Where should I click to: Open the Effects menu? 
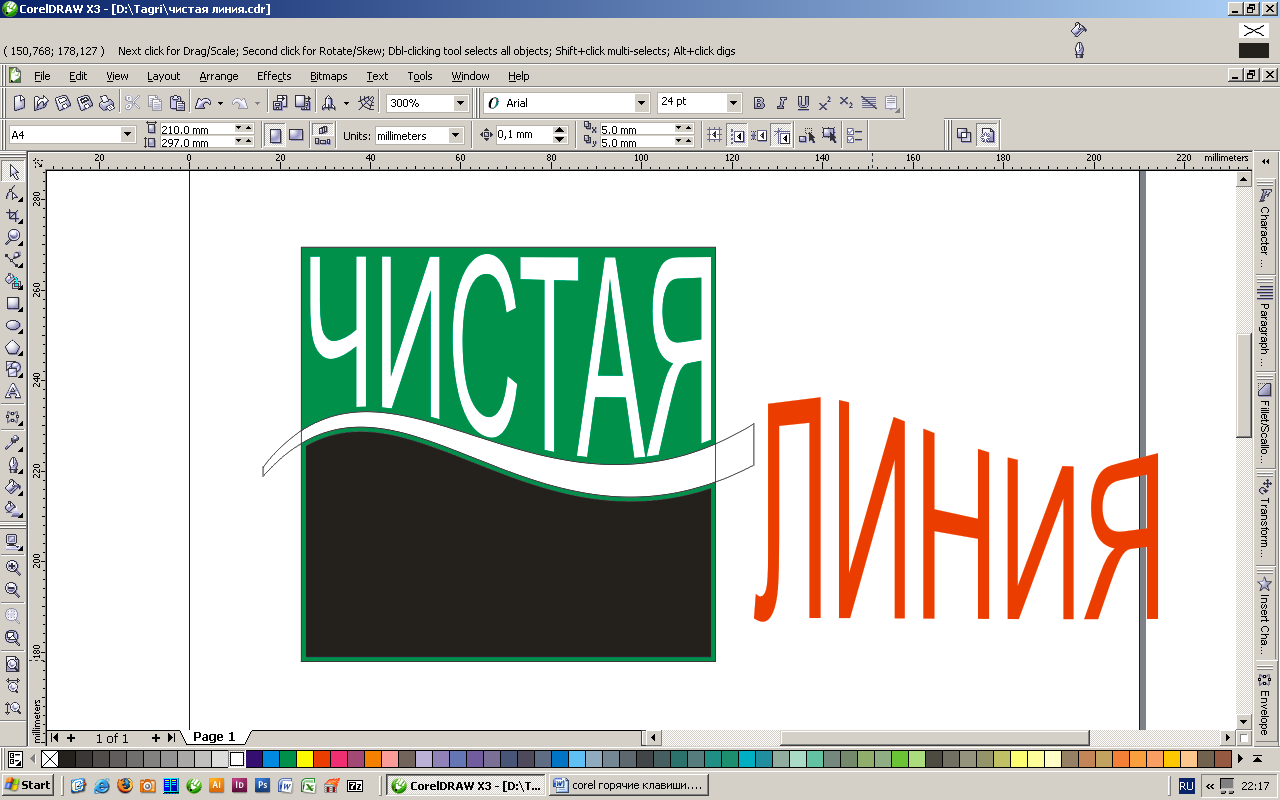274,76
